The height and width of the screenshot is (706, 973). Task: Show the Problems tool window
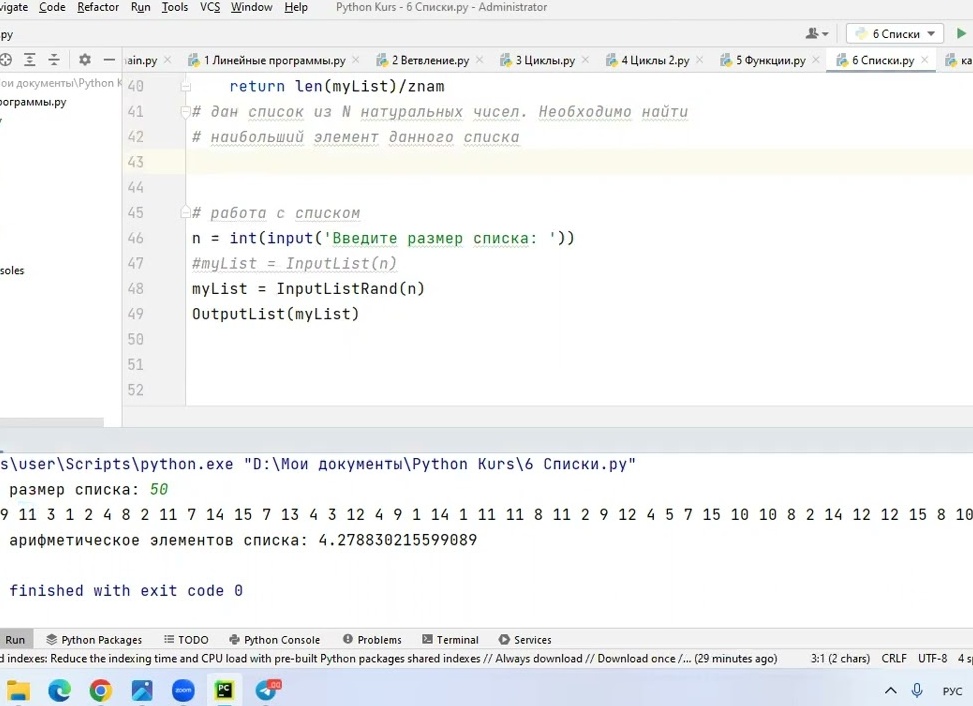[372, 640]
